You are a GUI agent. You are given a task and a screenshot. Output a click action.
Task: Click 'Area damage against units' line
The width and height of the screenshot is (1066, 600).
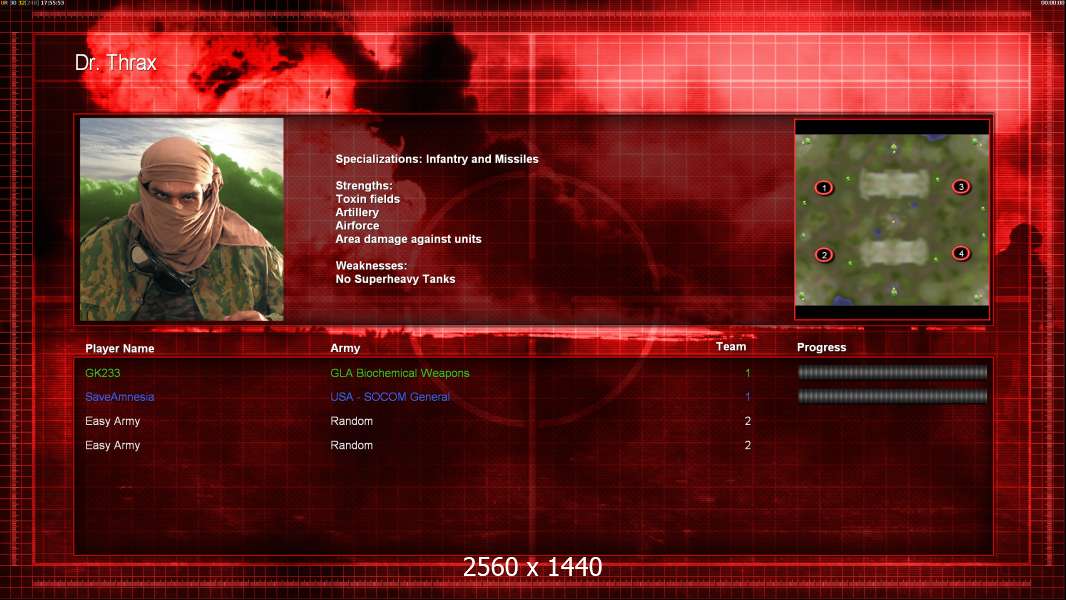(408, 239)
